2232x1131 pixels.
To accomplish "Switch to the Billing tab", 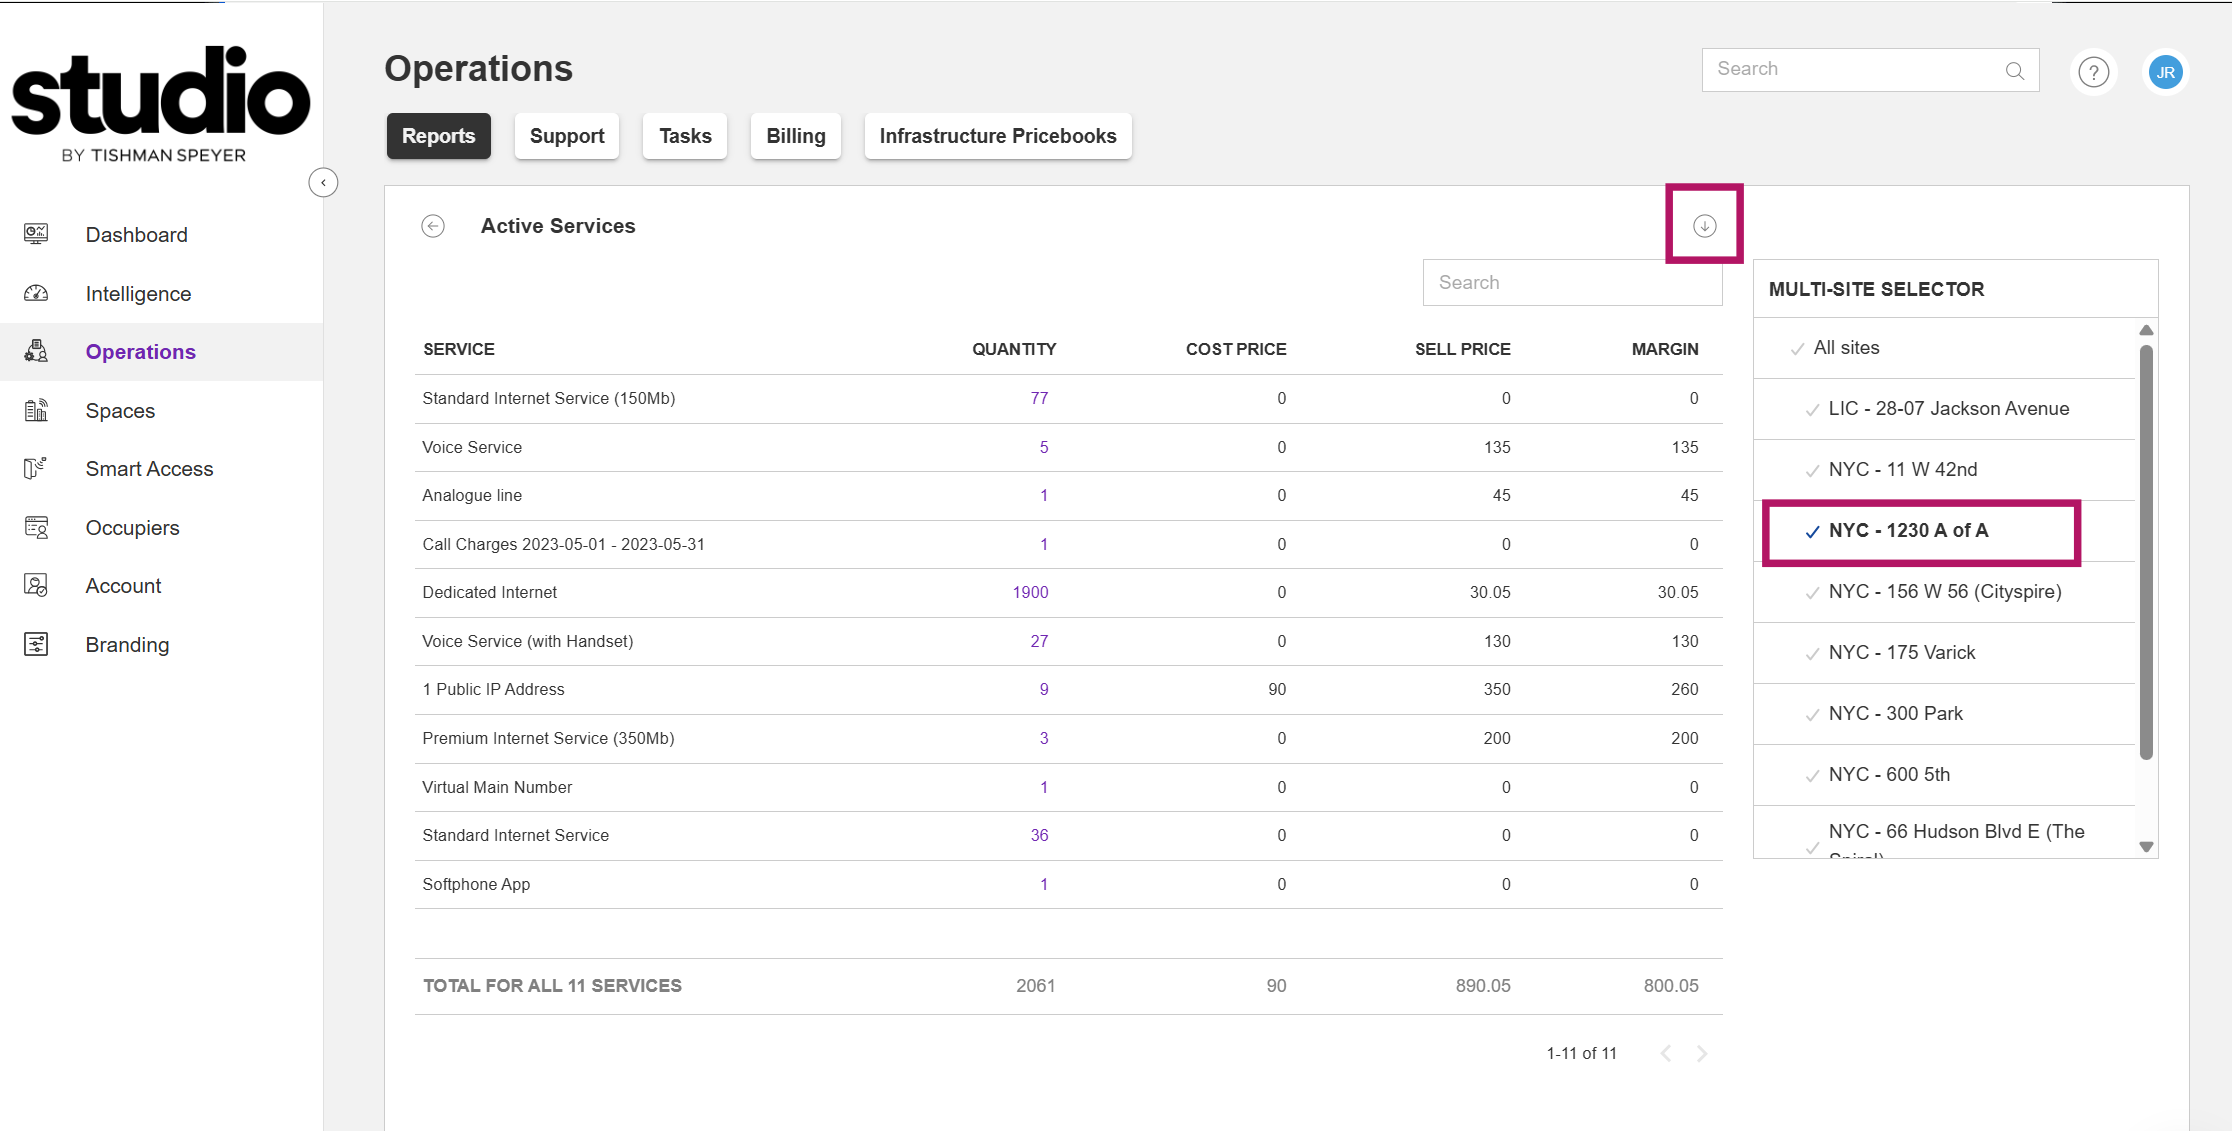I will (795, 136).
